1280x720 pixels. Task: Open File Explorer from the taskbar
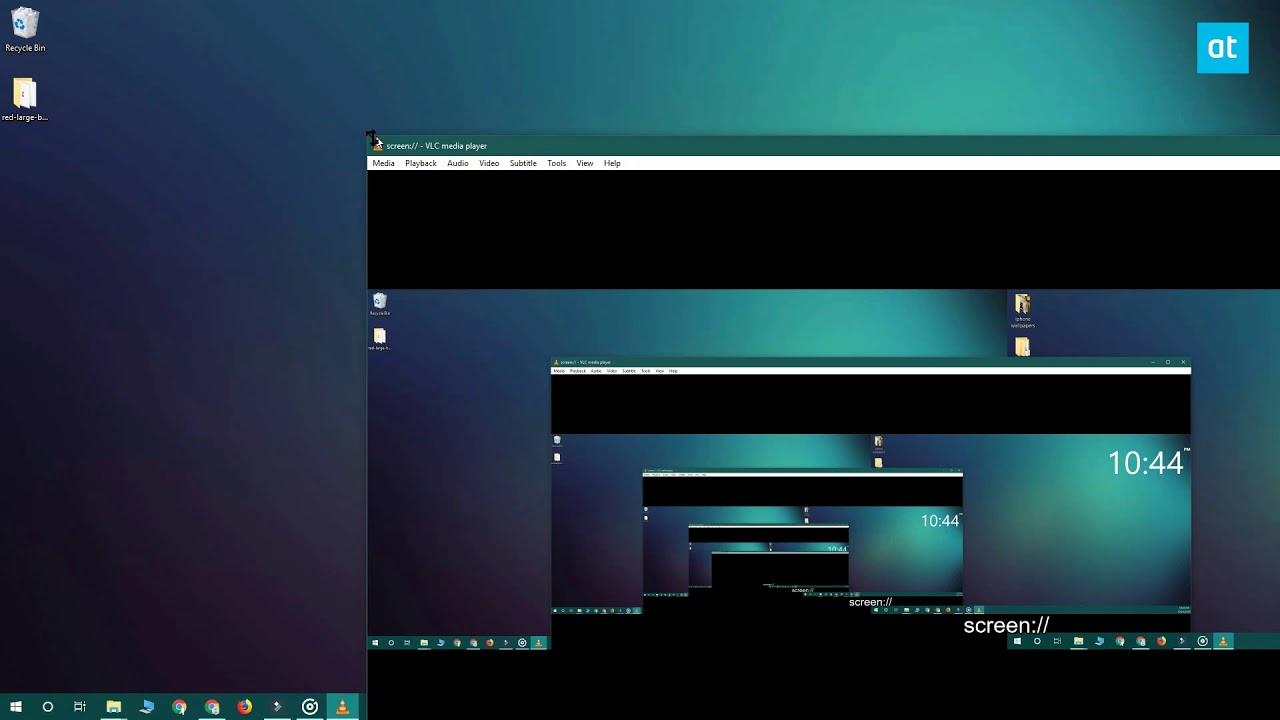coord(113,707)
